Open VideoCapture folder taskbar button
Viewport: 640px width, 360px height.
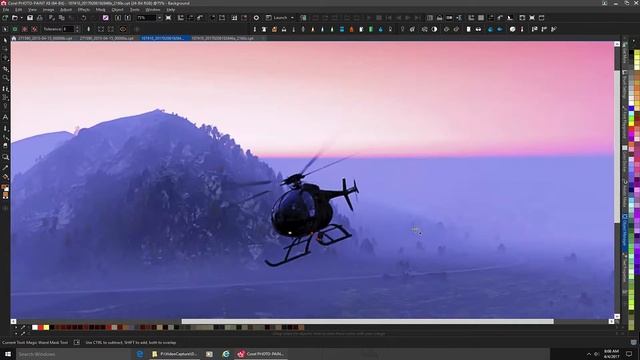(x=175, y=354)
